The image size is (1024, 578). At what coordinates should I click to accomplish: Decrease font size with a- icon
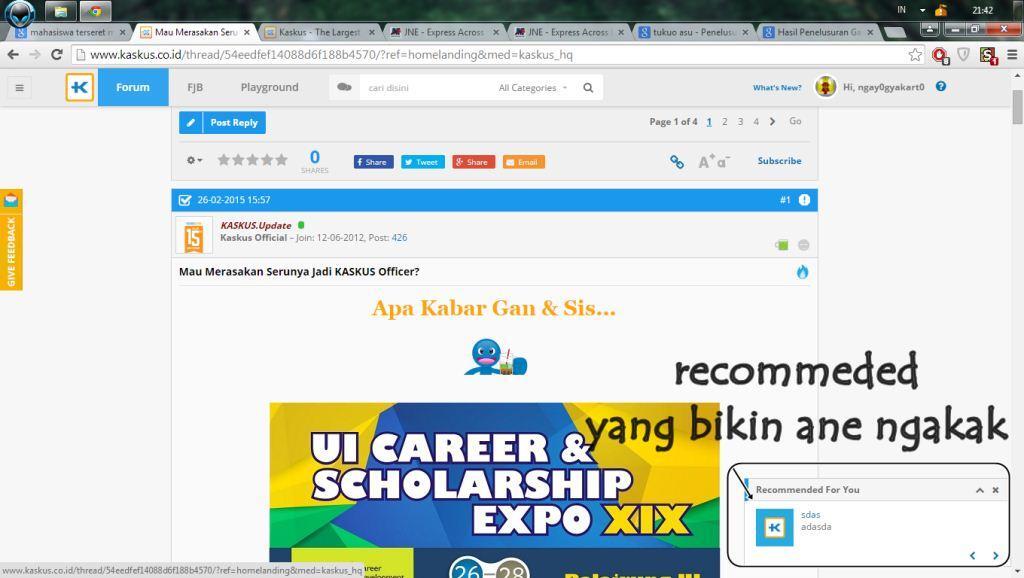point(724,161)
